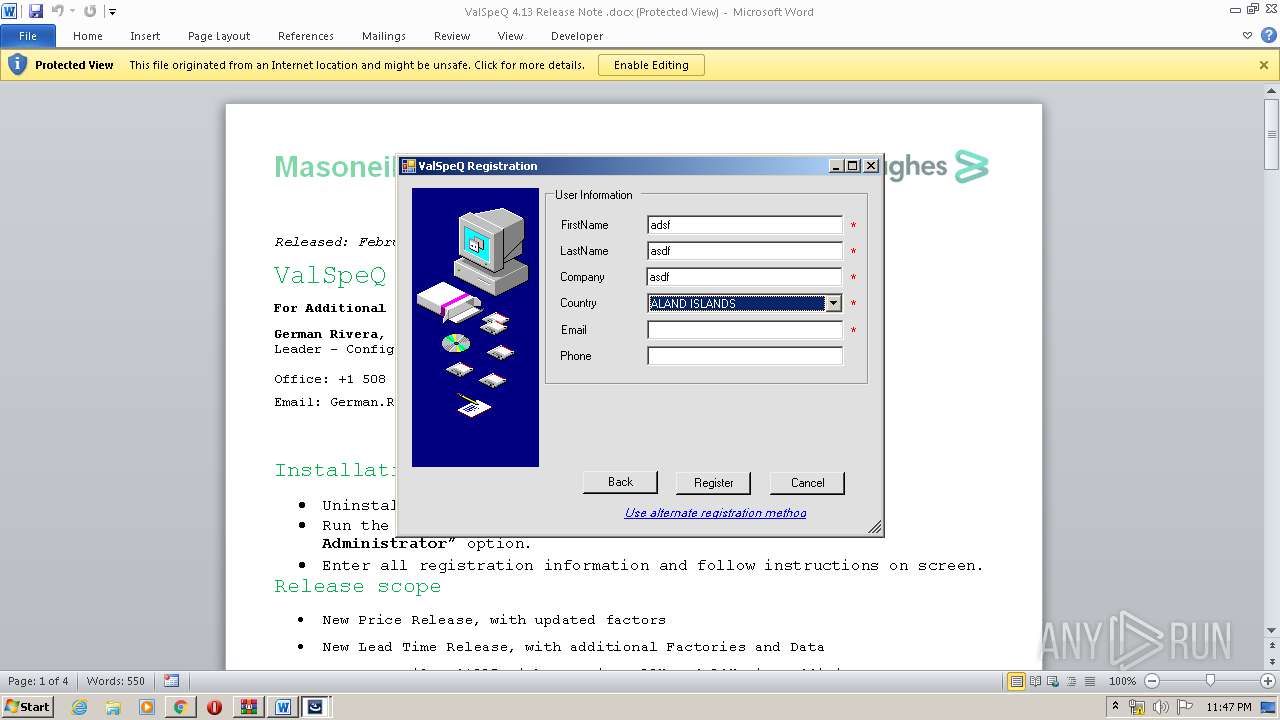Switch to the Home ribbon tab
The image size is (1280, 720).
tap(88, 36)
